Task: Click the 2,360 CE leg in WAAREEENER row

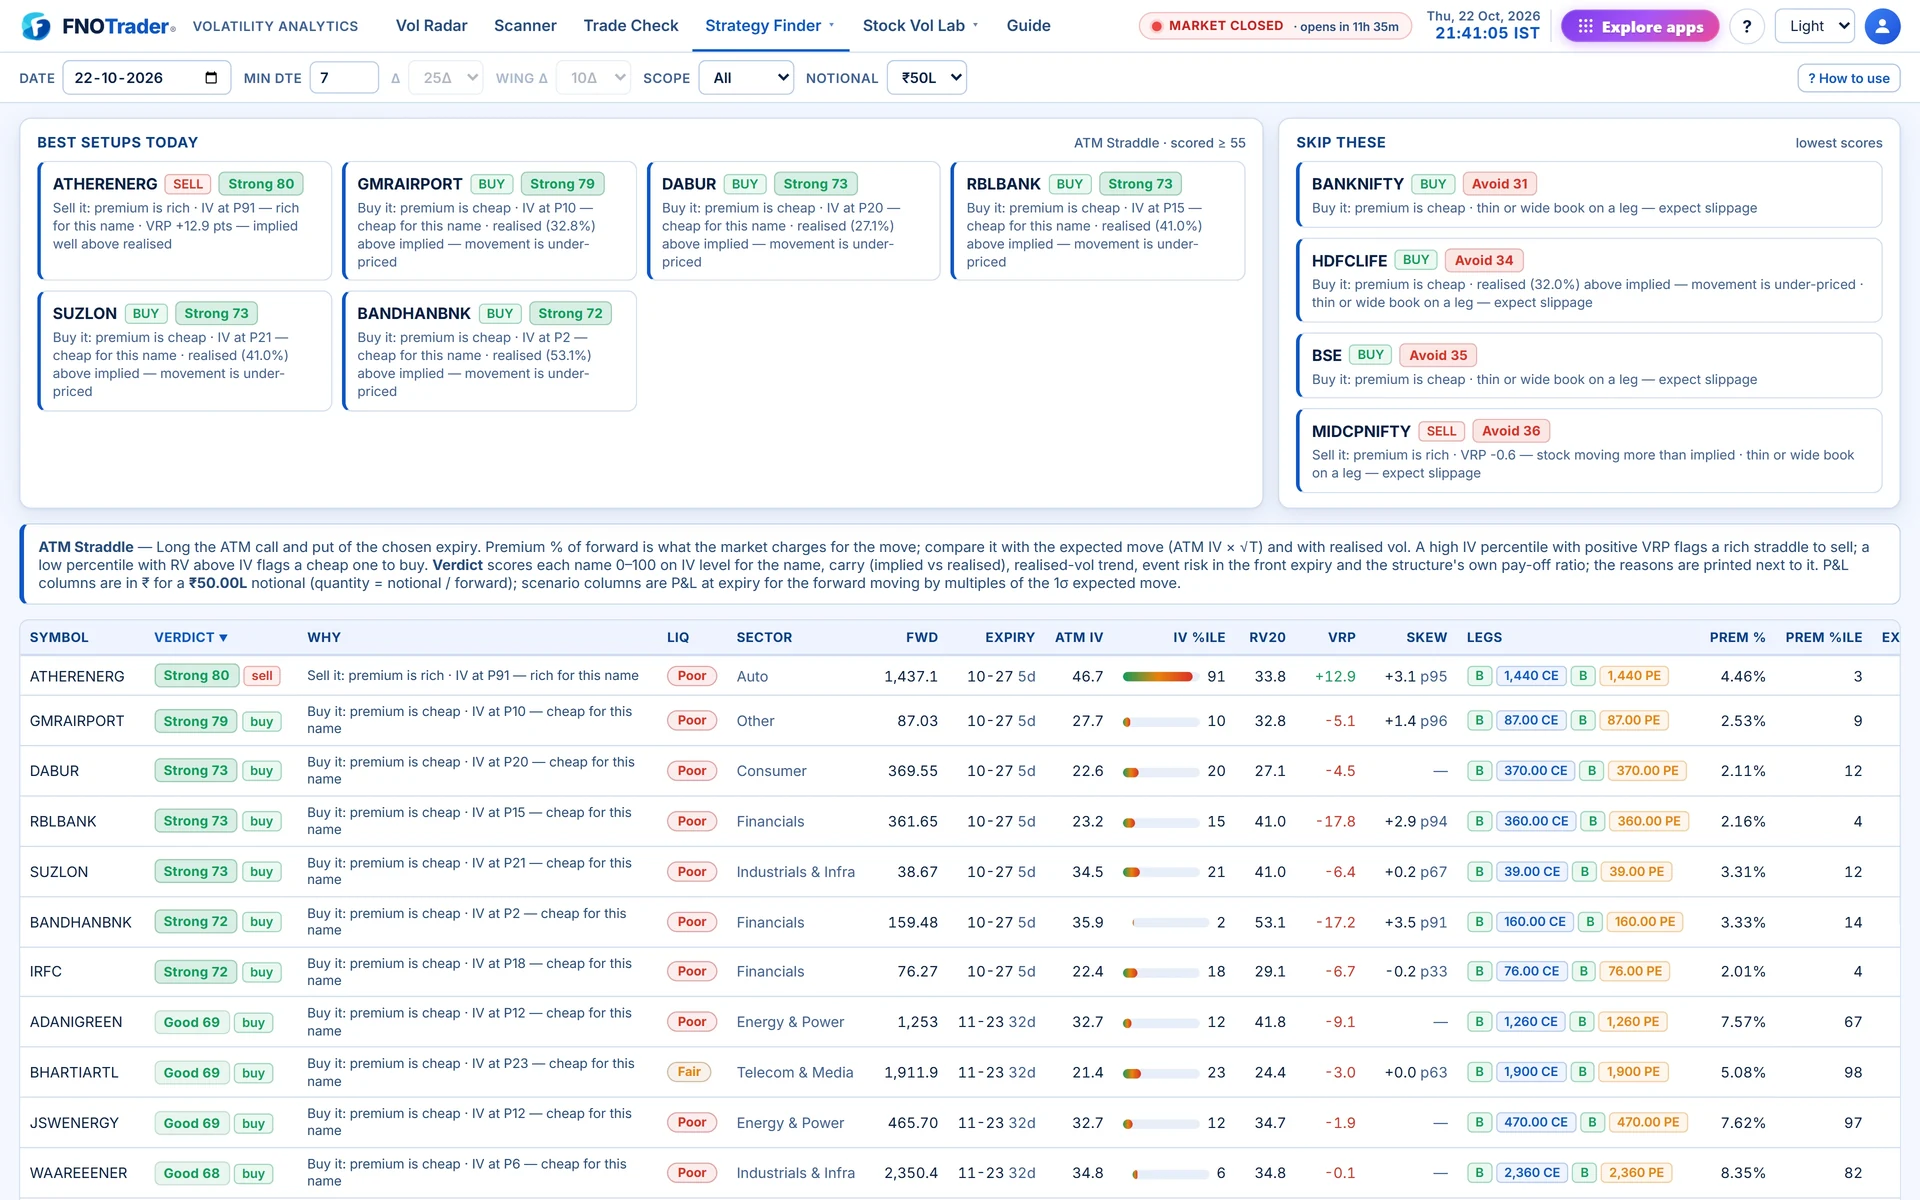Action: tap(1531, 1173)
